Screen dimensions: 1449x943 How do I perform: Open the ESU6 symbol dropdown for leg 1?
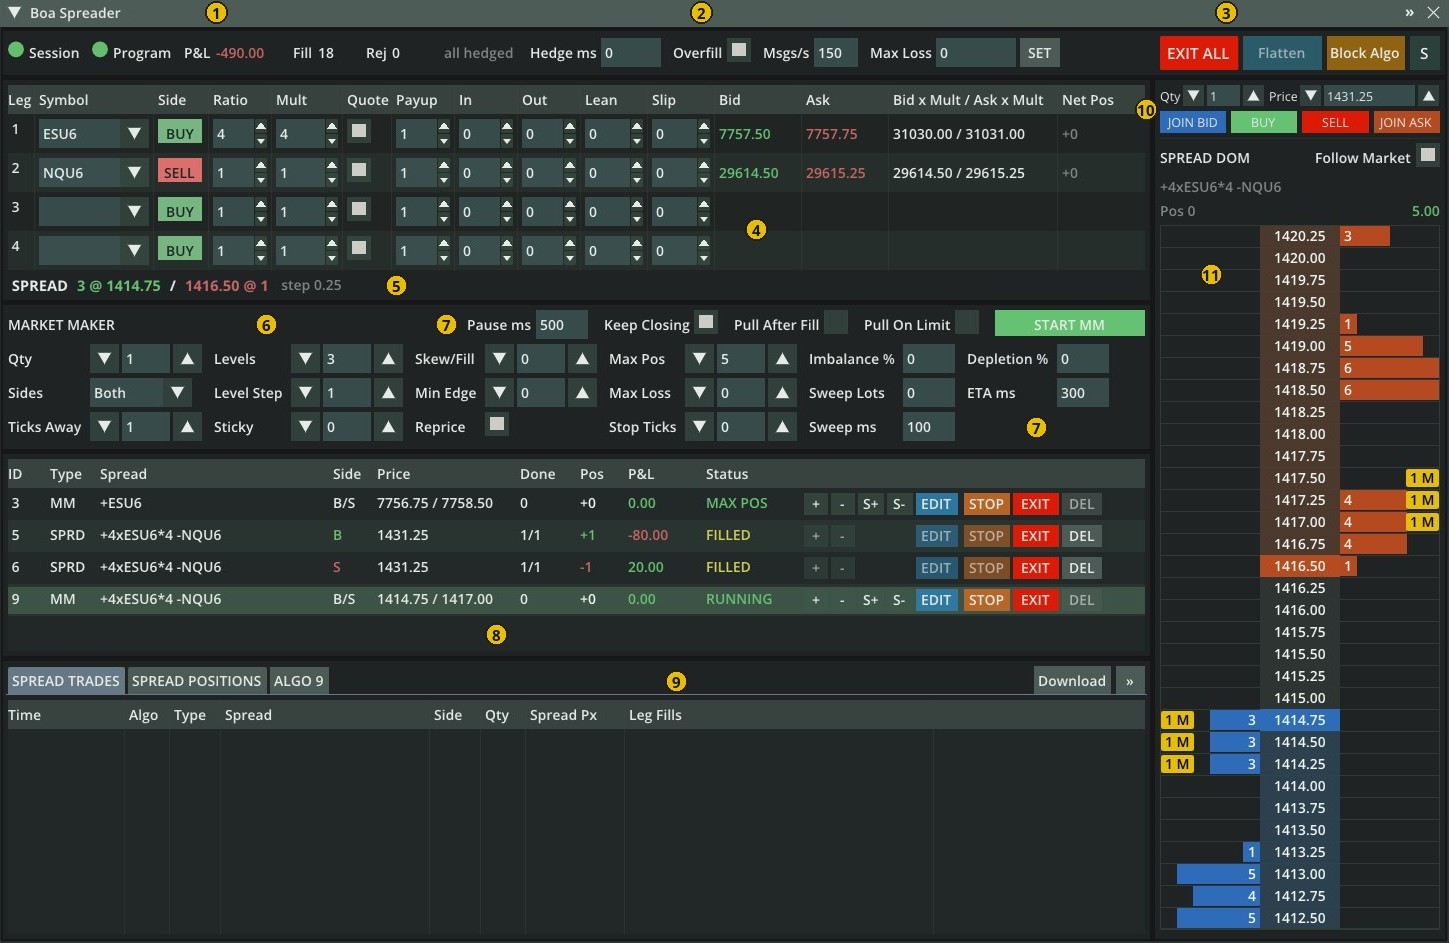[x=133, y=134]
